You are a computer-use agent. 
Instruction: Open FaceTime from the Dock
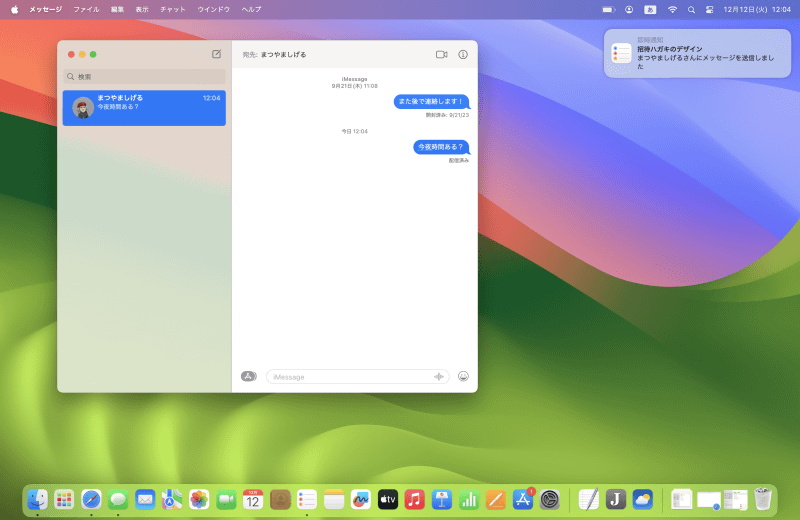pos(226,499)
